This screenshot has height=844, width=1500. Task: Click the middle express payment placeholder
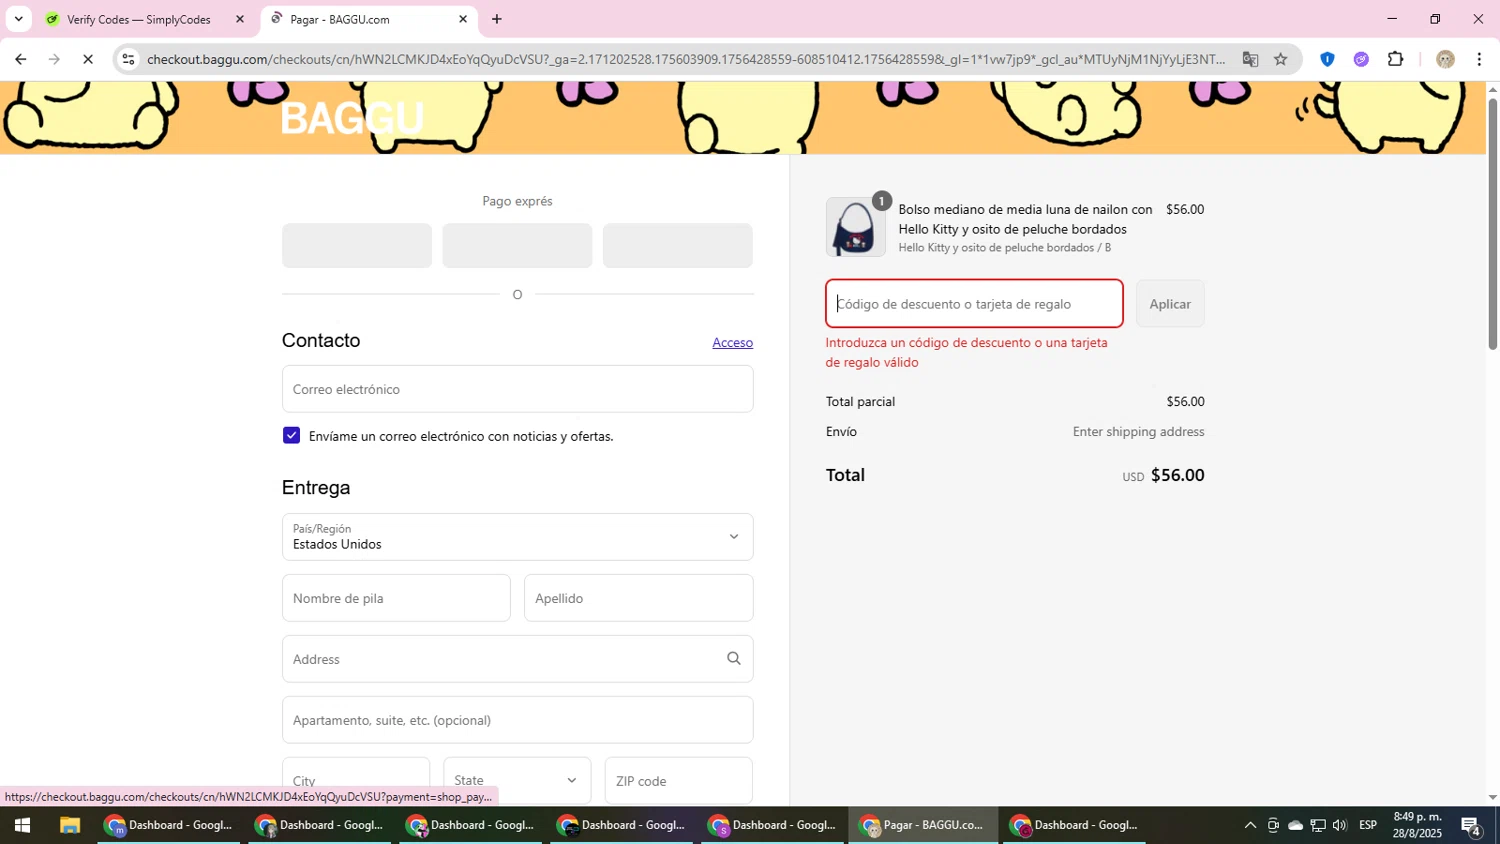coord(517,245)
